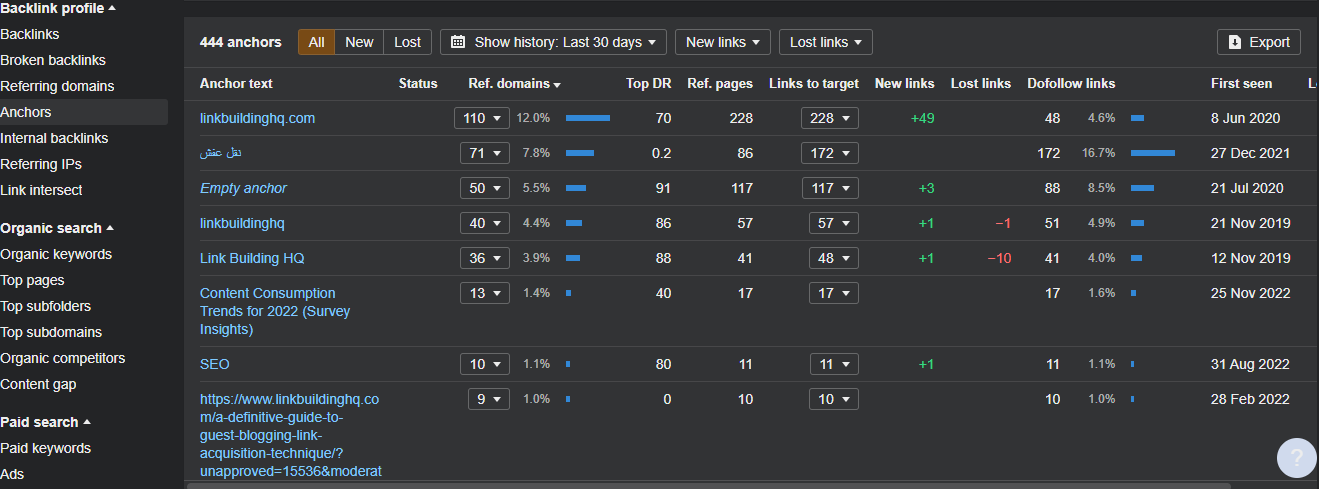1319x489 pixels.
Task: Select the New filter tab
Action: pyautogui.click(x=359, y=42)
